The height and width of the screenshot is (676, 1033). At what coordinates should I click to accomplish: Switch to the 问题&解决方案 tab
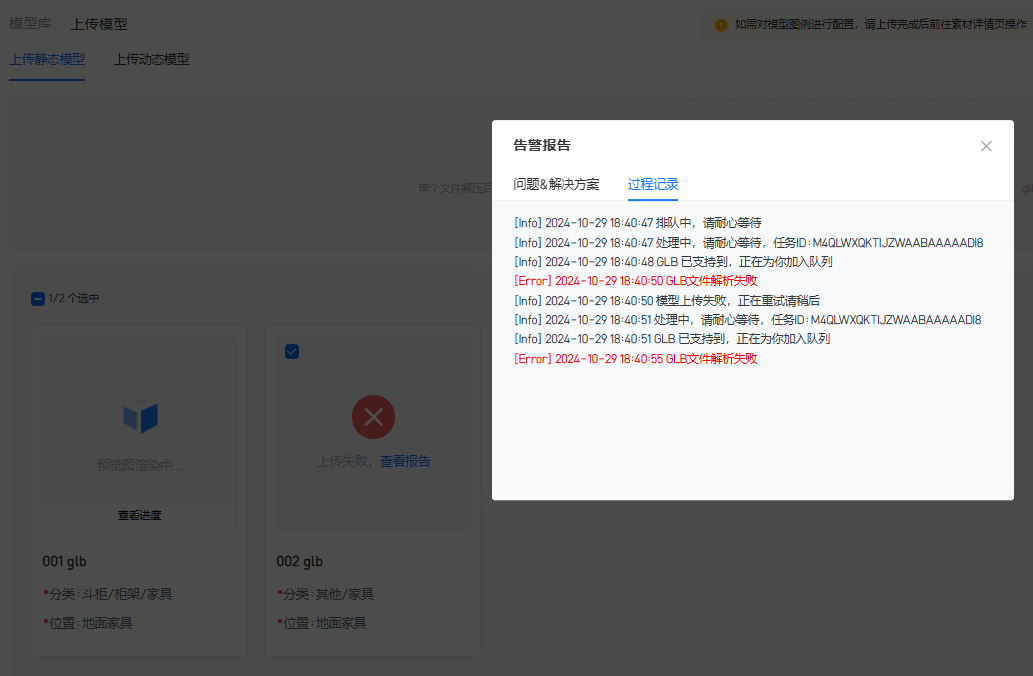(556, 184)
